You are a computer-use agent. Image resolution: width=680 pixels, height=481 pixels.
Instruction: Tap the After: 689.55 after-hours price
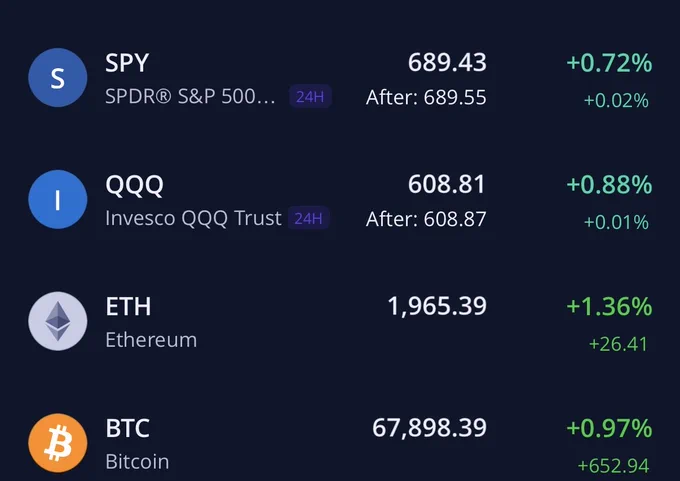(x=426, y=98)
